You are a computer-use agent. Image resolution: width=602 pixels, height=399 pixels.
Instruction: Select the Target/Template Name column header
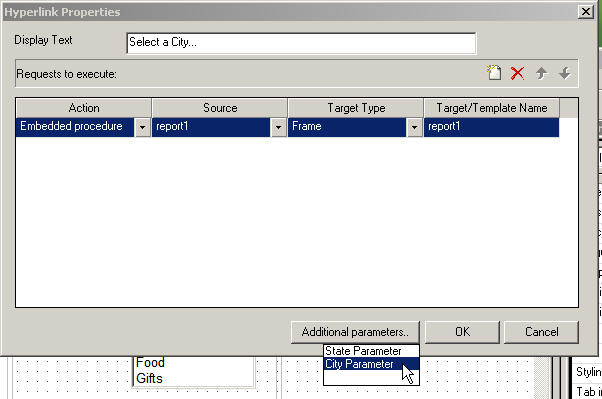click(x=491, y=108)
